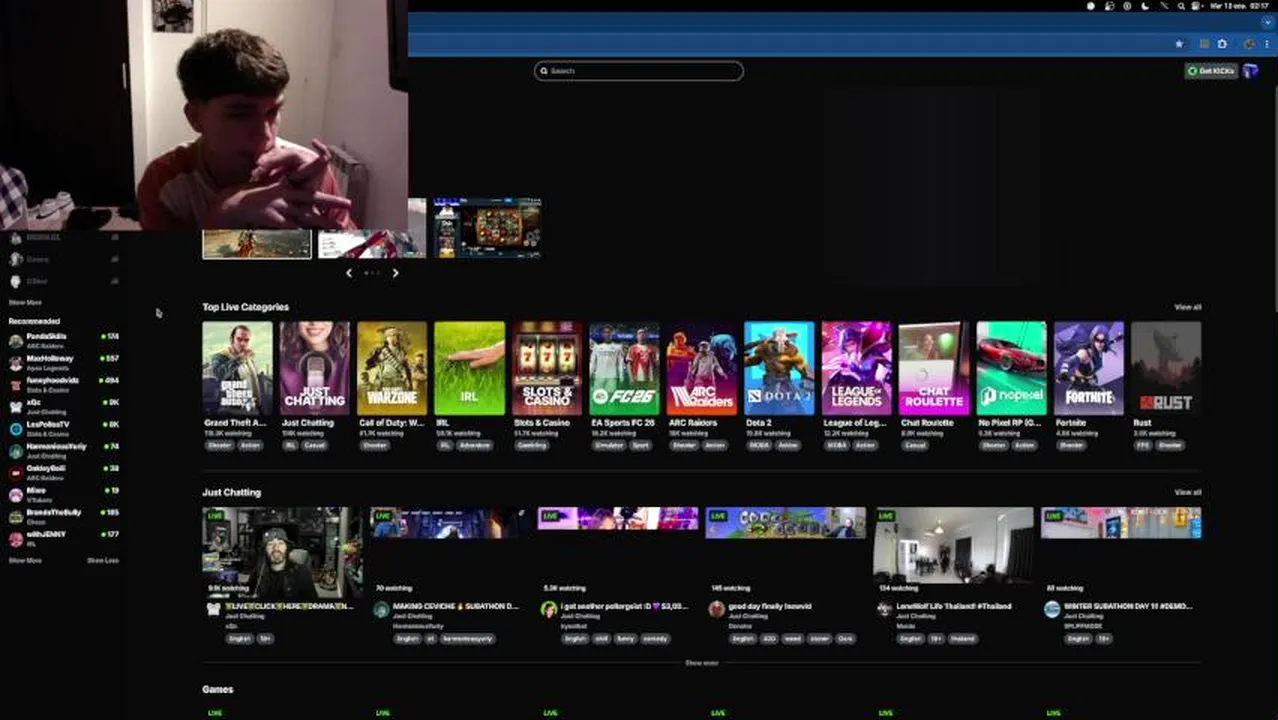Click View all for Just Chatting
This screenshot has height=720, width=1278.
coord(1187,492)
